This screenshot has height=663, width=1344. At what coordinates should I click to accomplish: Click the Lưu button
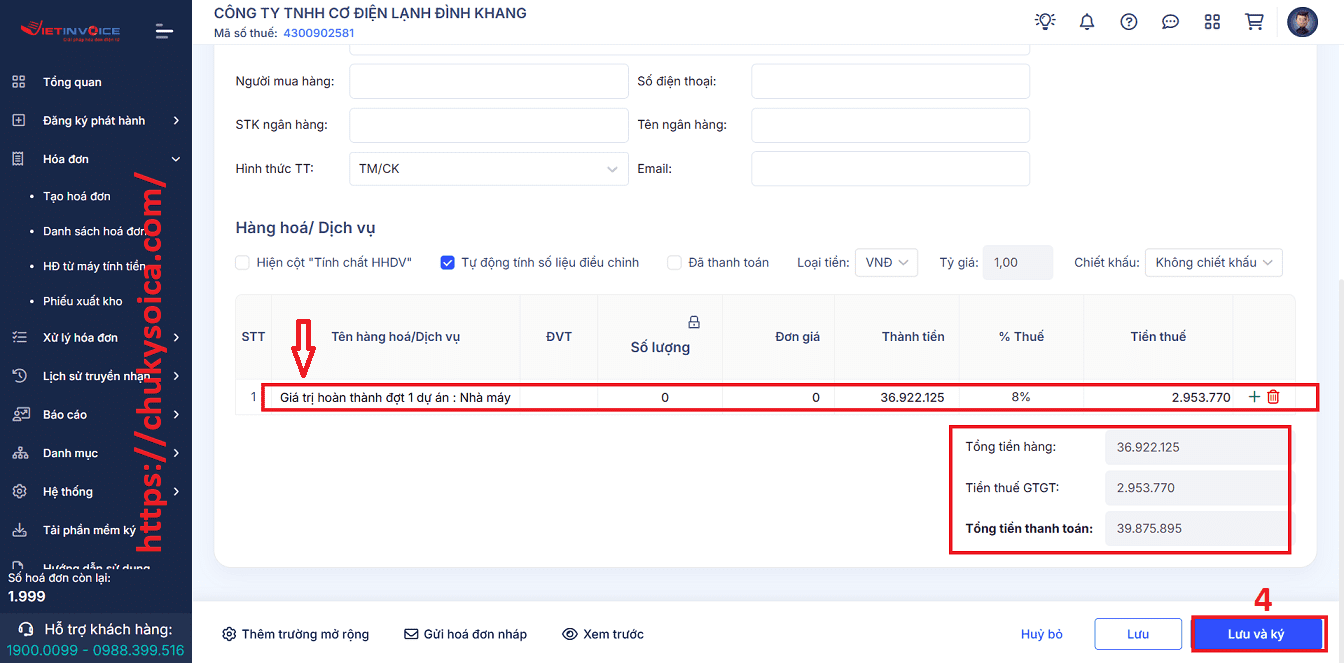(x=1138, y=634)
